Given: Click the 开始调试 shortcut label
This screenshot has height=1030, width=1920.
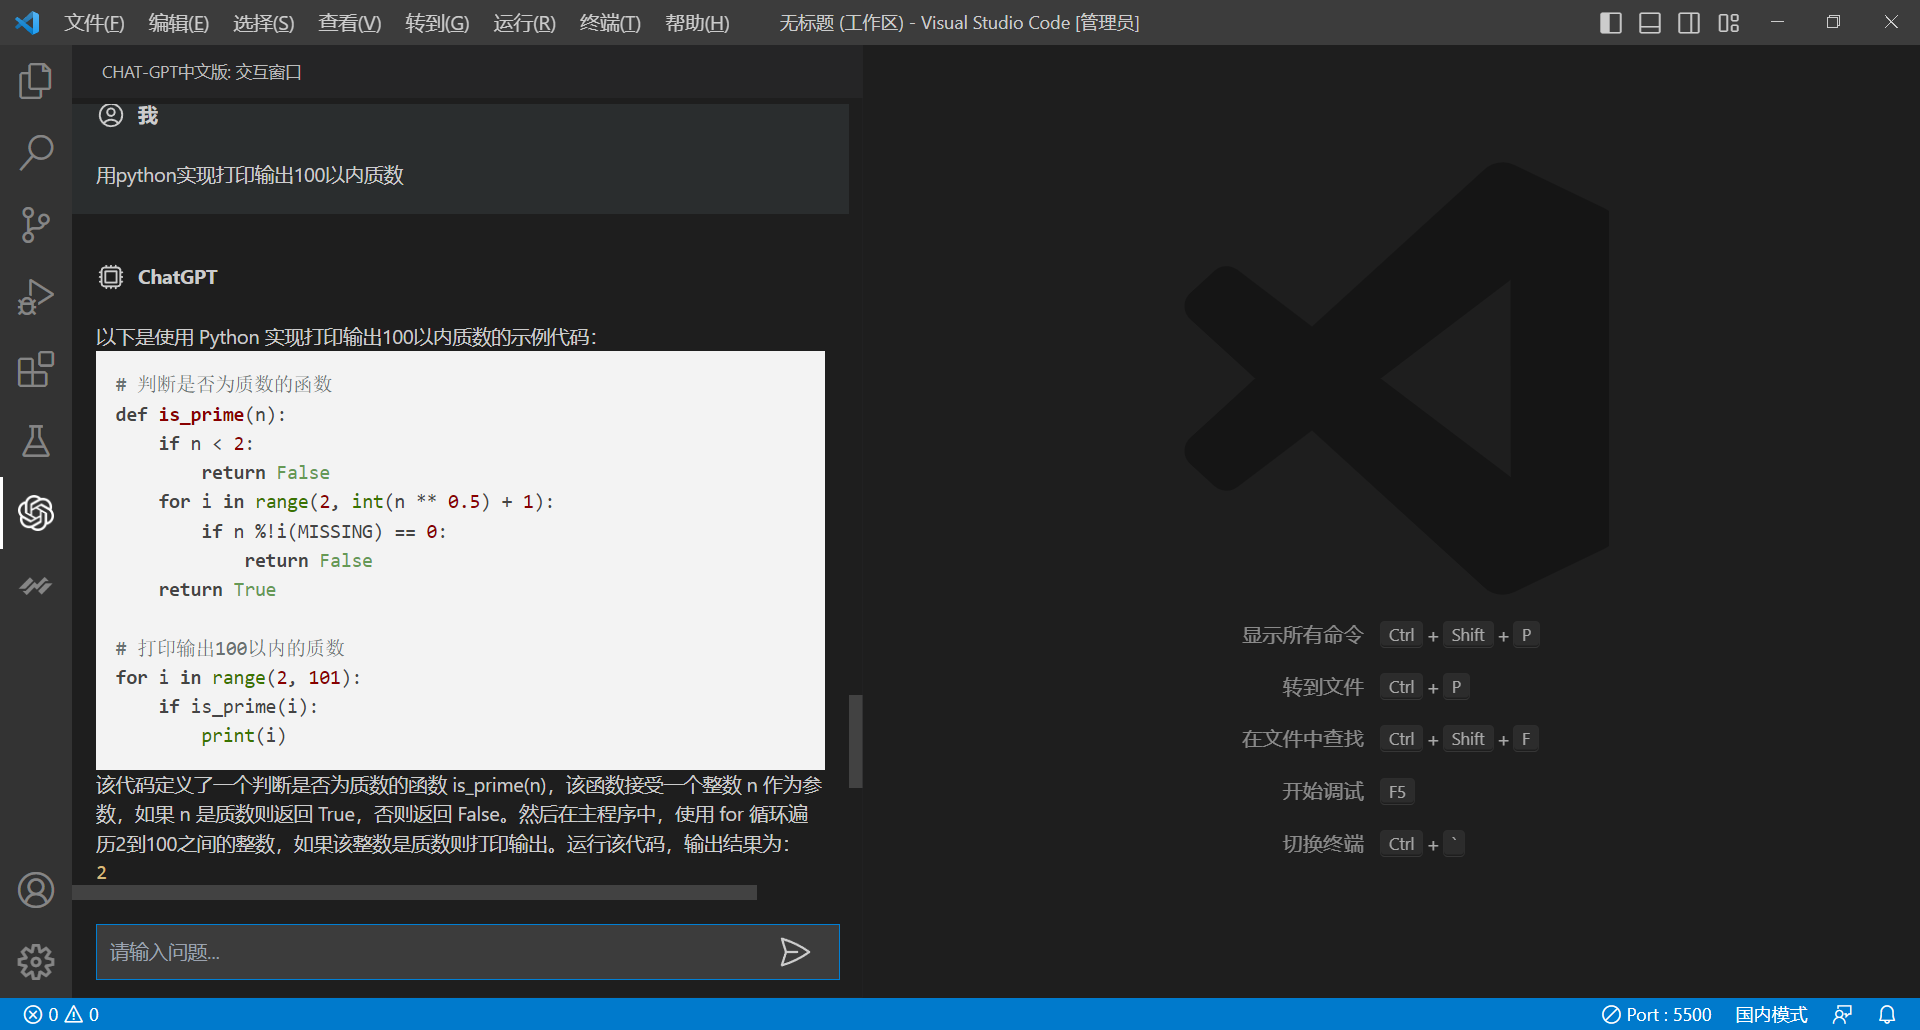Looking at the screenshot, I should coord(1323,791).
